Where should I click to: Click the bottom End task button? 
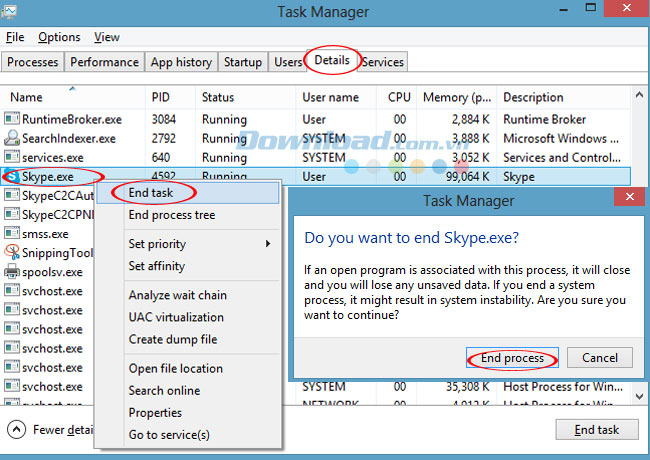point(597,430)
